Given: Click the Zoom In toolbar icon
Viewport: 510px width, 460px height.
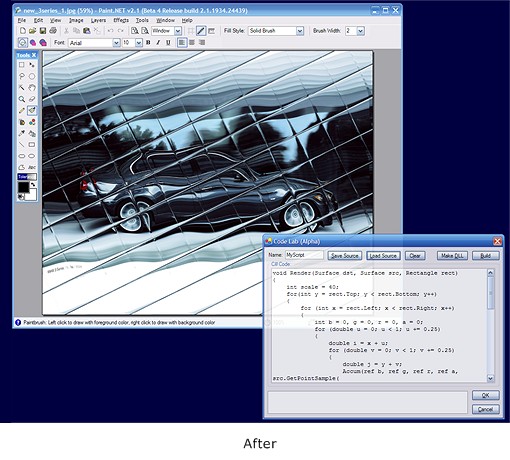Looking at the screenshot, I should pyautogui.click(x=135, y=31).
